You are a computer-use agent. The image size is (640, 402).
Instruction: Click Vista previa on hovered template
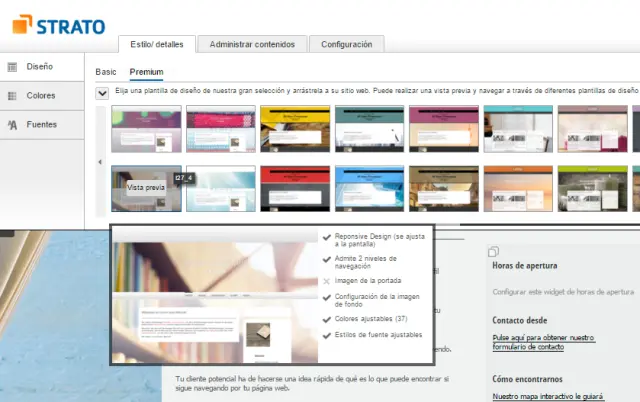pyautogui.click(x=146, y=187)
